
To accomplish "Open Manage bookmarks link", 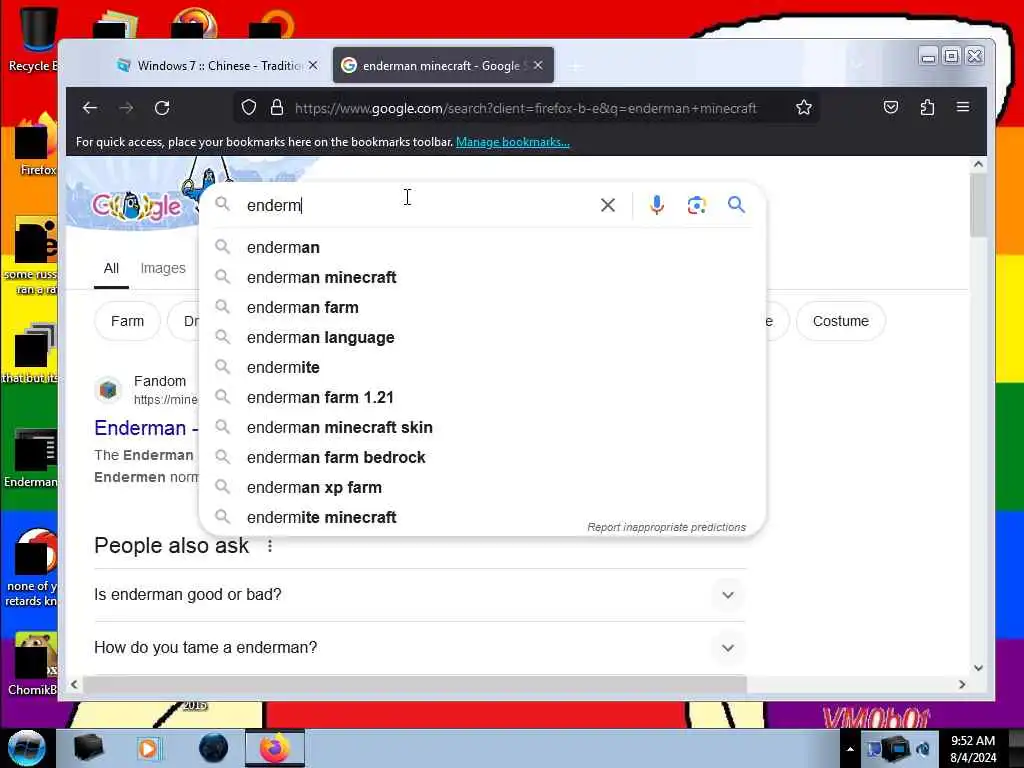I will (513, 142).
